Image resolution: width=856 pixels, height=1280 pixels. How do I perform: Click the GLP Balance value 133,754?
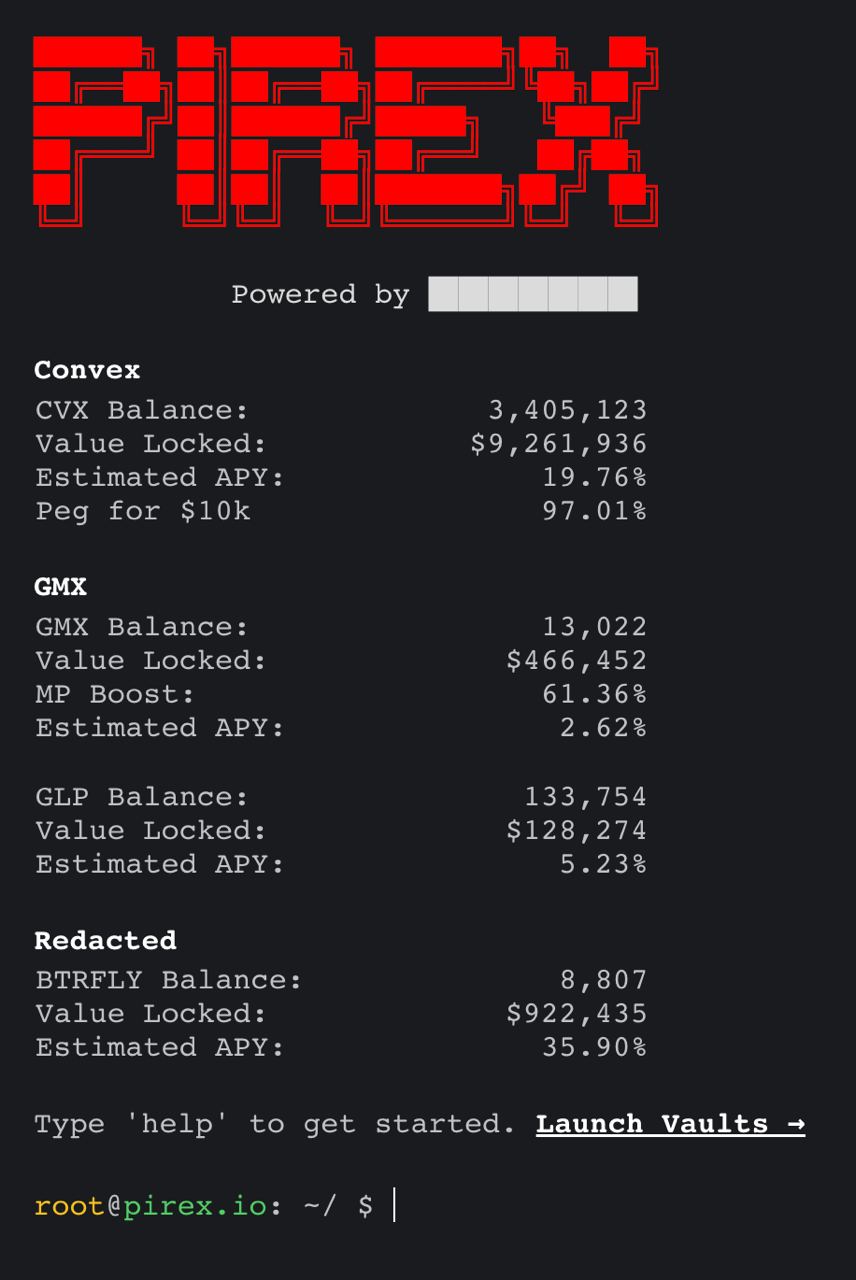point(585,797)
